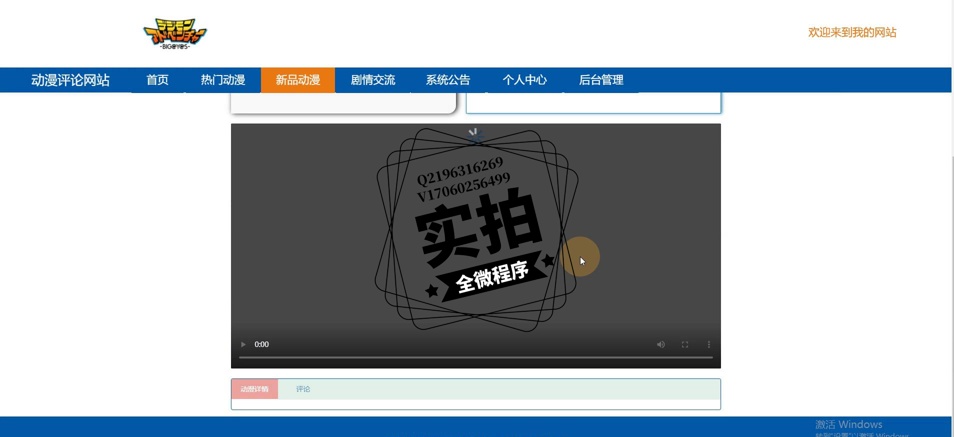Switch to the 动漫详情 tab
This screenshot has width=954, height=437.
[x=254, y=389]
